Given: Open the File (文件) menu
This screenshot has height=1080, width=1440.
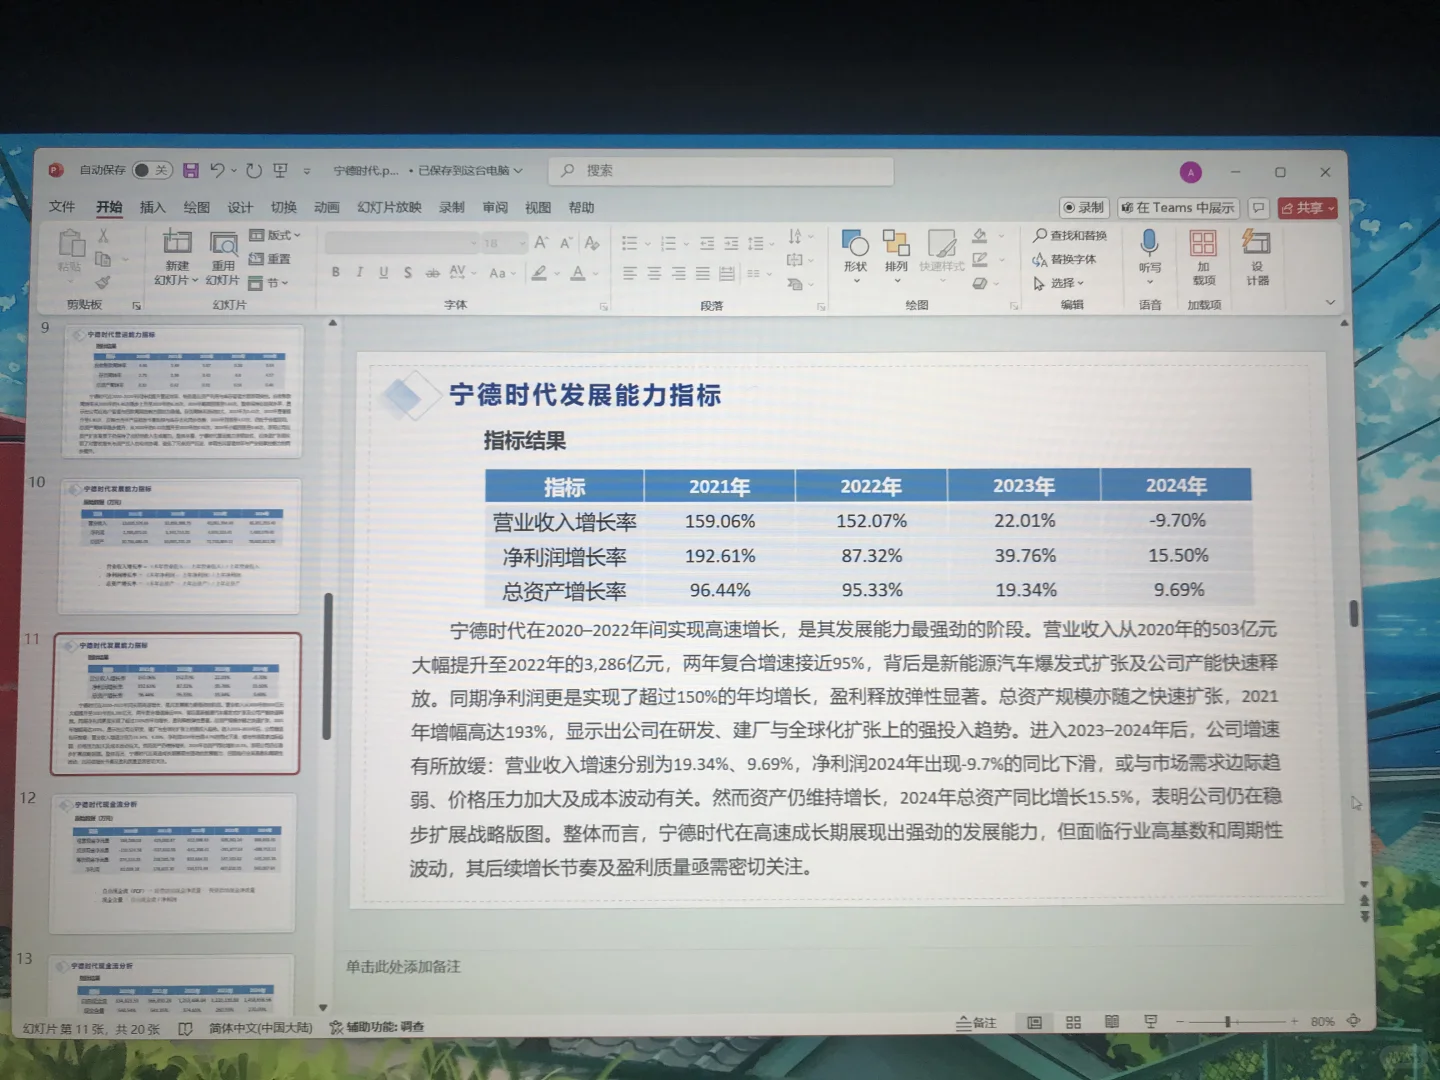Looking at the screenshot, I should [62, 207].
